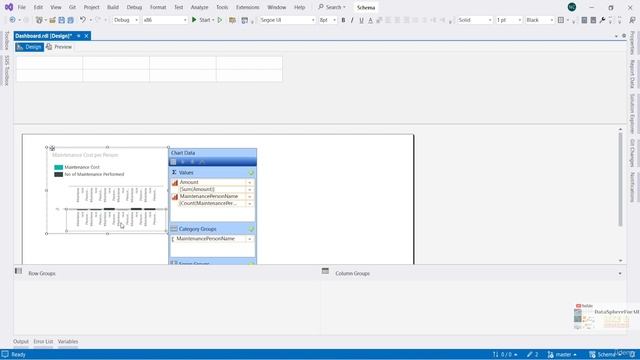Click Start Without Debugging outline play icon
This screenshot has height=360, width=640.
[220, 20]
